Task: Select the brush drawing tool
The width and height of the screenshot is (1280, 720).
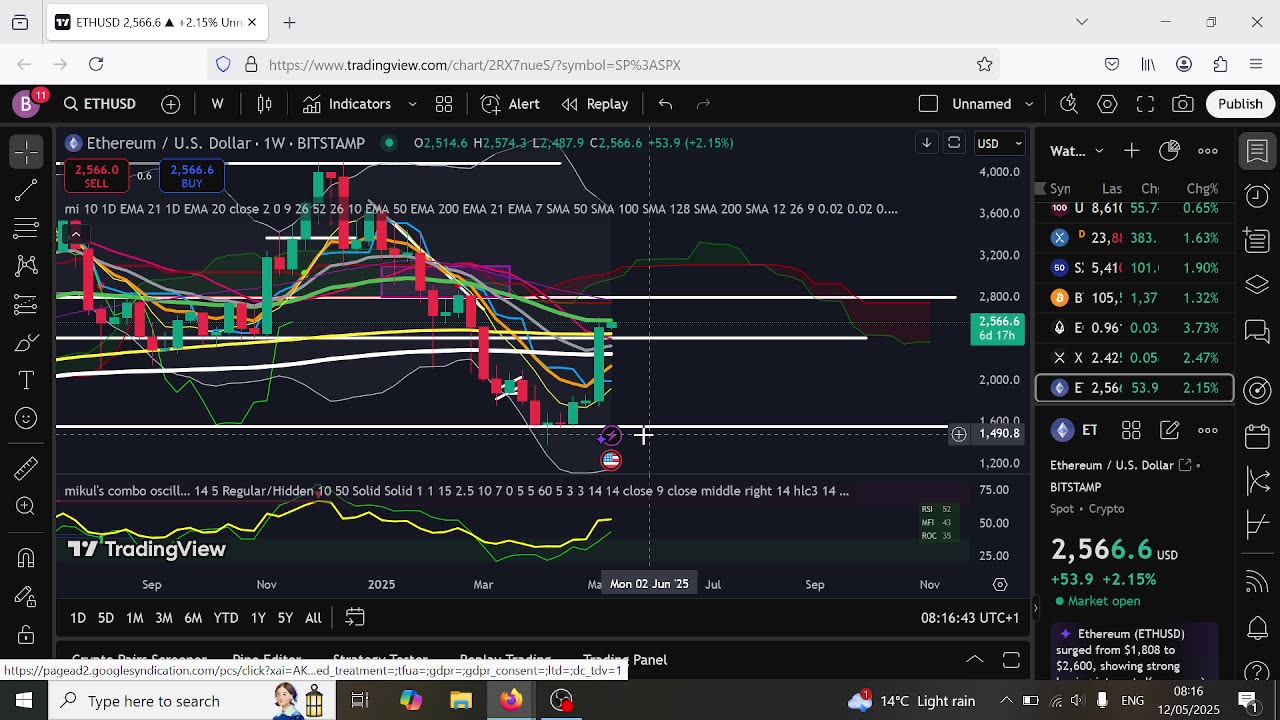Action: 27,343
